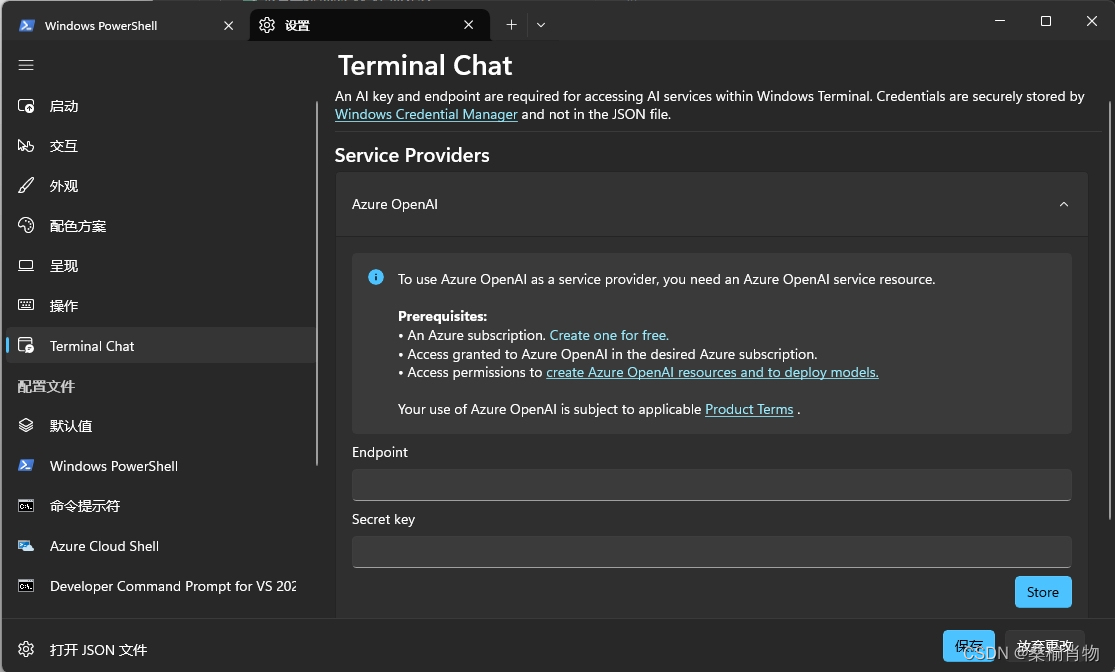Image resolution: width=1115 pixels, height=672 pixels.
Task: Open the 外观 appearance brush icon
Action: coord(27,186)
